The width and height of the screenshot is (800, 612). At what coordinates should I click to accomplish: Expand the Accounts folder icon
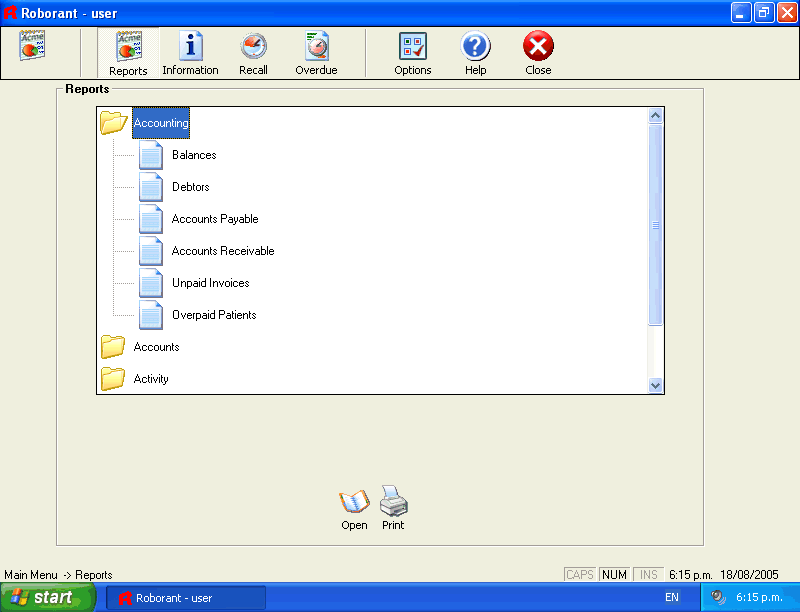click(x=113, y=347)
